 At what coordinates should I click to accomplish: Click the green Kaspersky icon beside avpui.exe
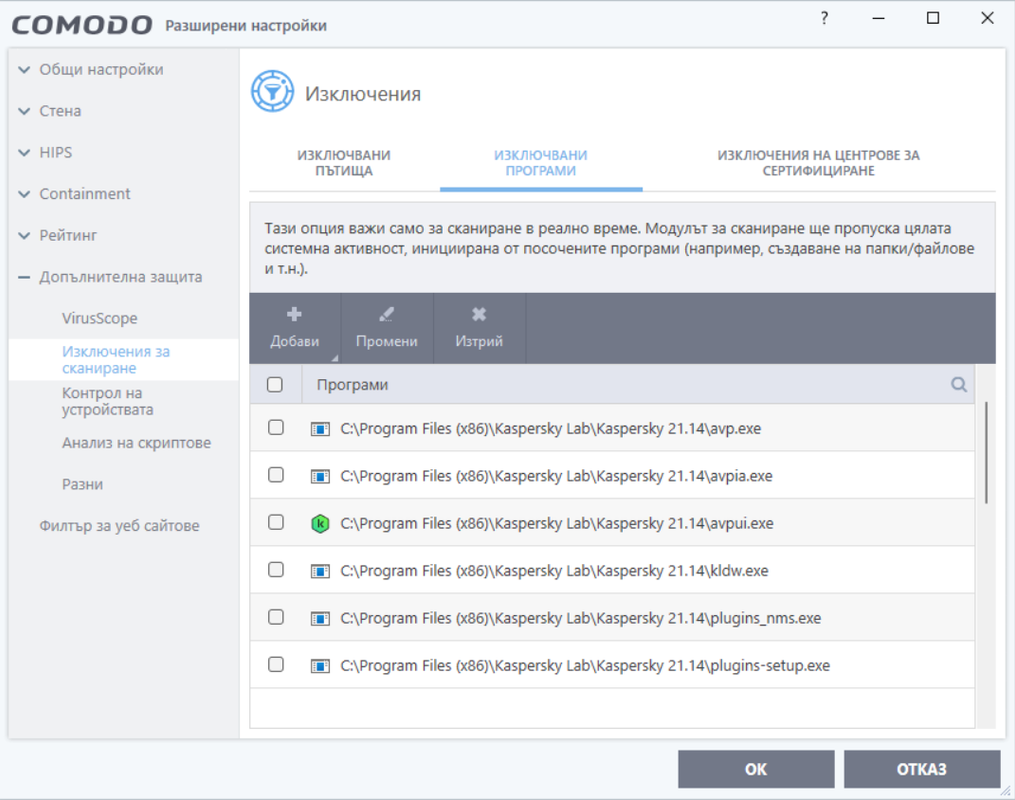coord(320,523)
